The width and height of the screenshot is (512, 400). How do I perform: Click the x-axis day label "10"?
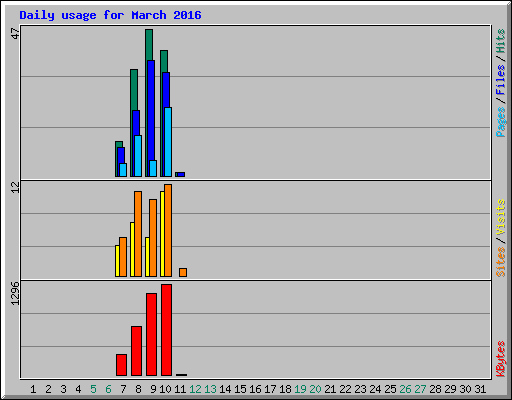coord(165,389)
